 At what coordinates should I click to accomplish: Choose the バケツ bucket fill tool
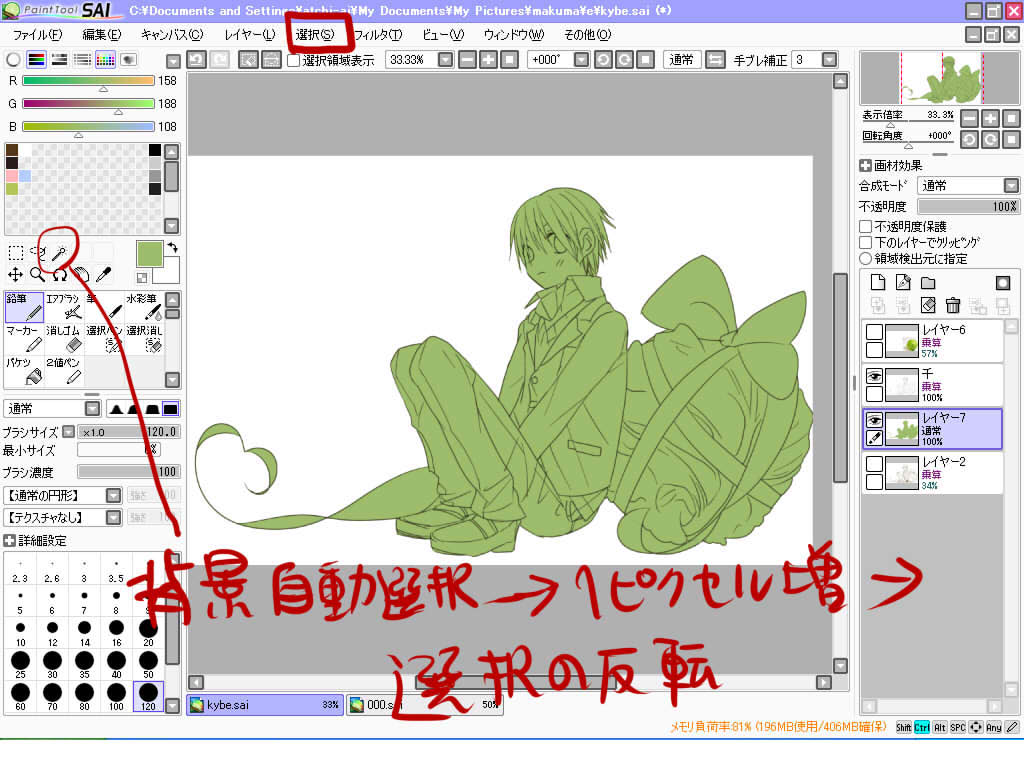[24, 371]
